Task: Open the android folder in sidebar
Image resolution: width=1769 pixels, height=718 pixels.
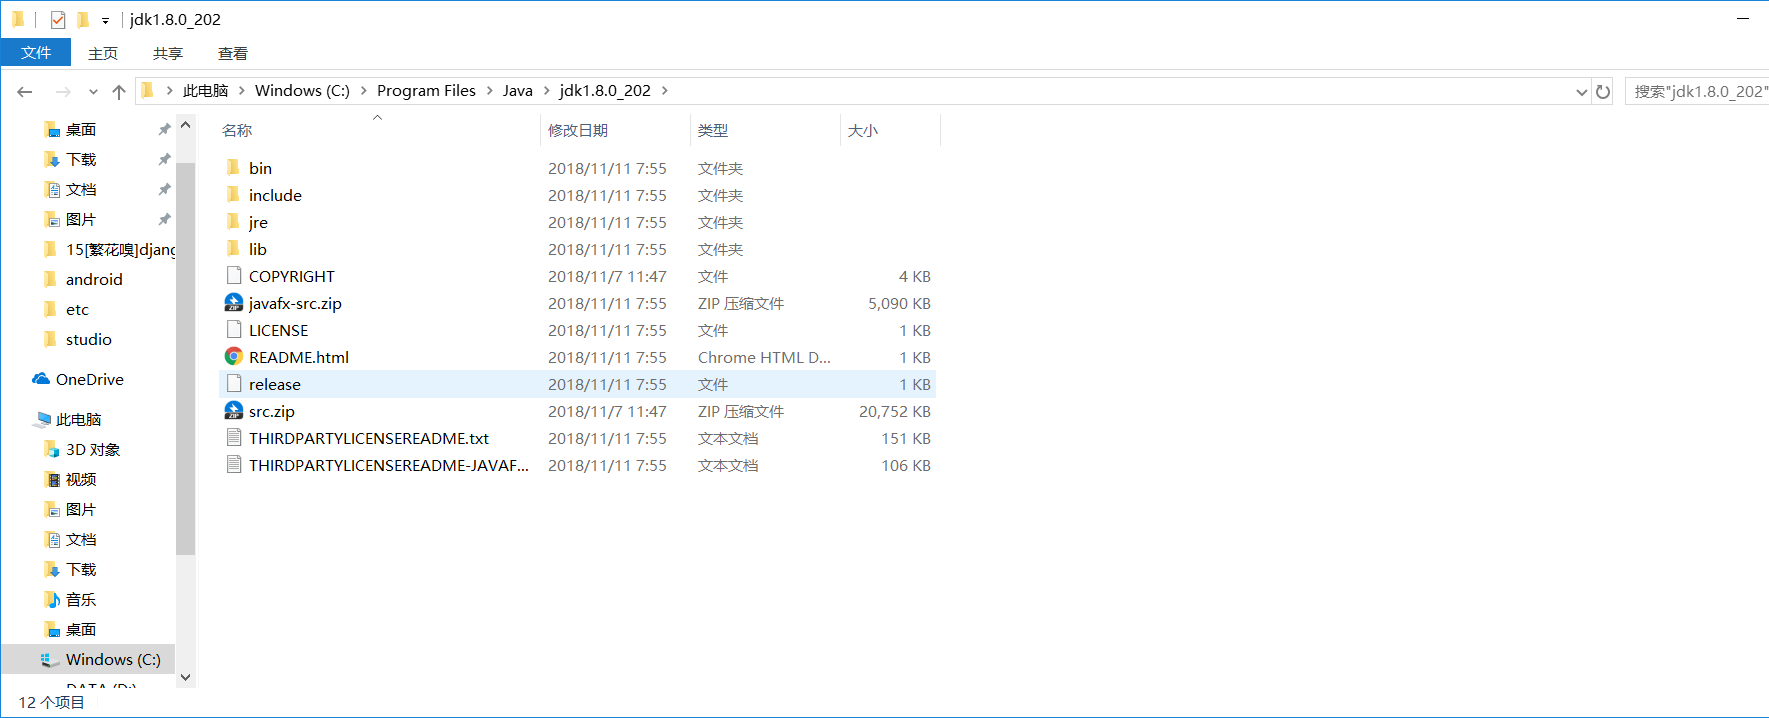Action: click(x=94, y=280)
